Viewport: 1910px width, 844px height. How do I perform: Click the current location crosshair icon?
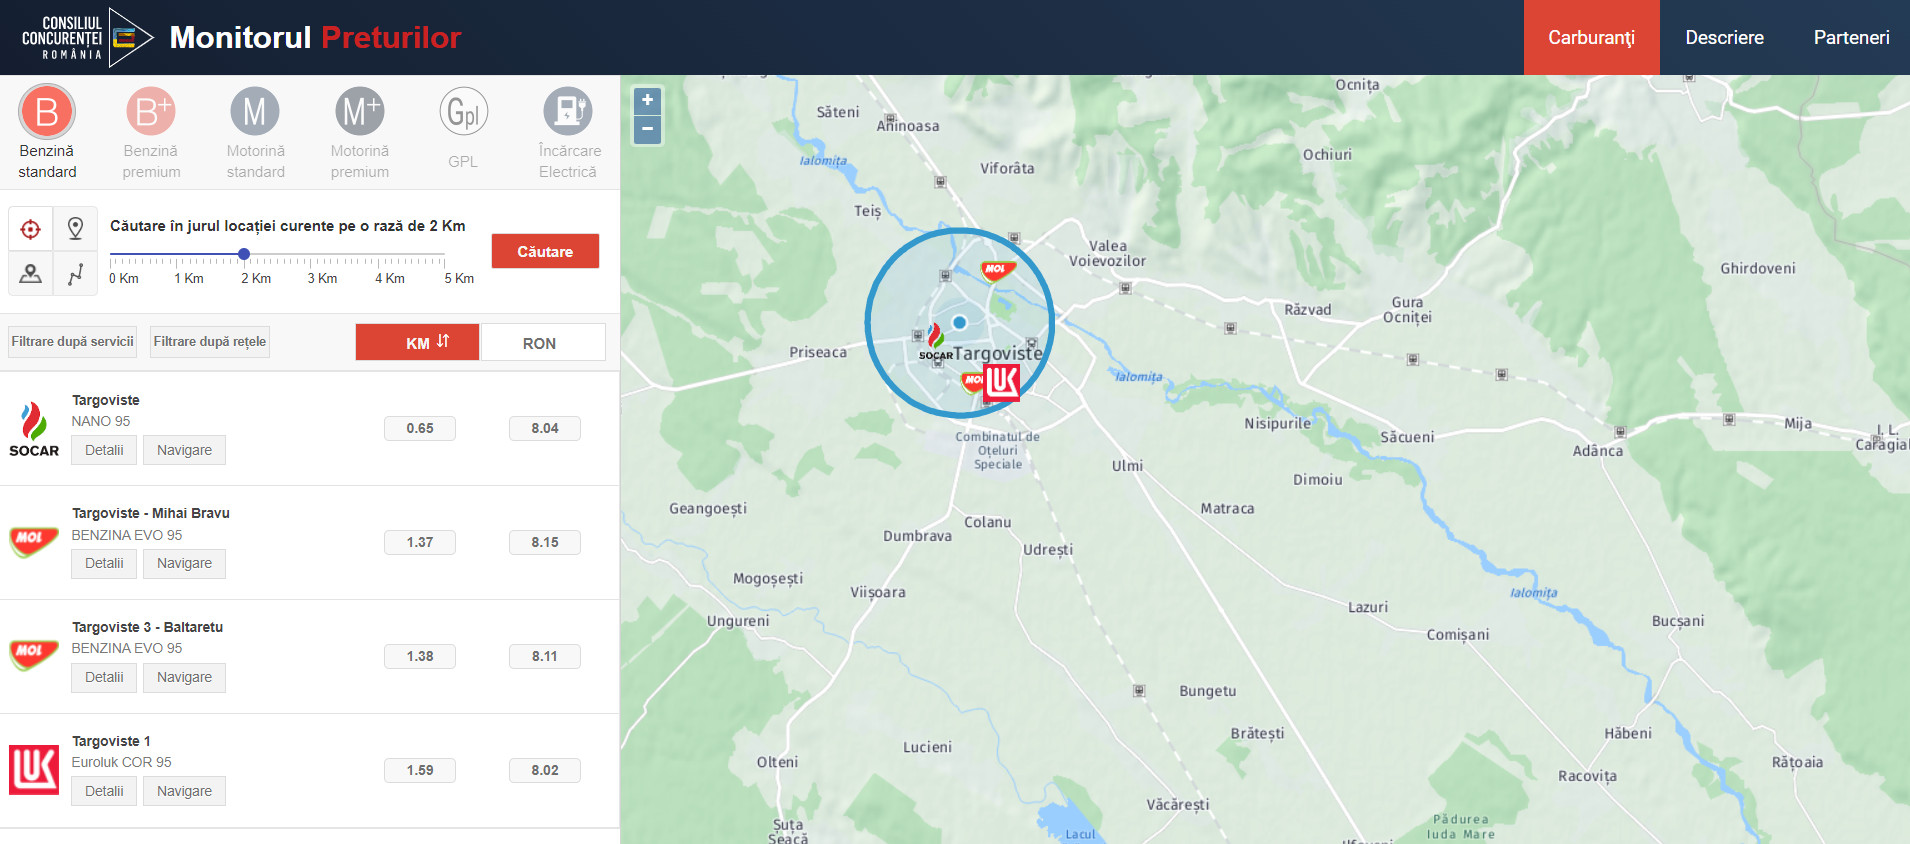click(x=31, y=229)
